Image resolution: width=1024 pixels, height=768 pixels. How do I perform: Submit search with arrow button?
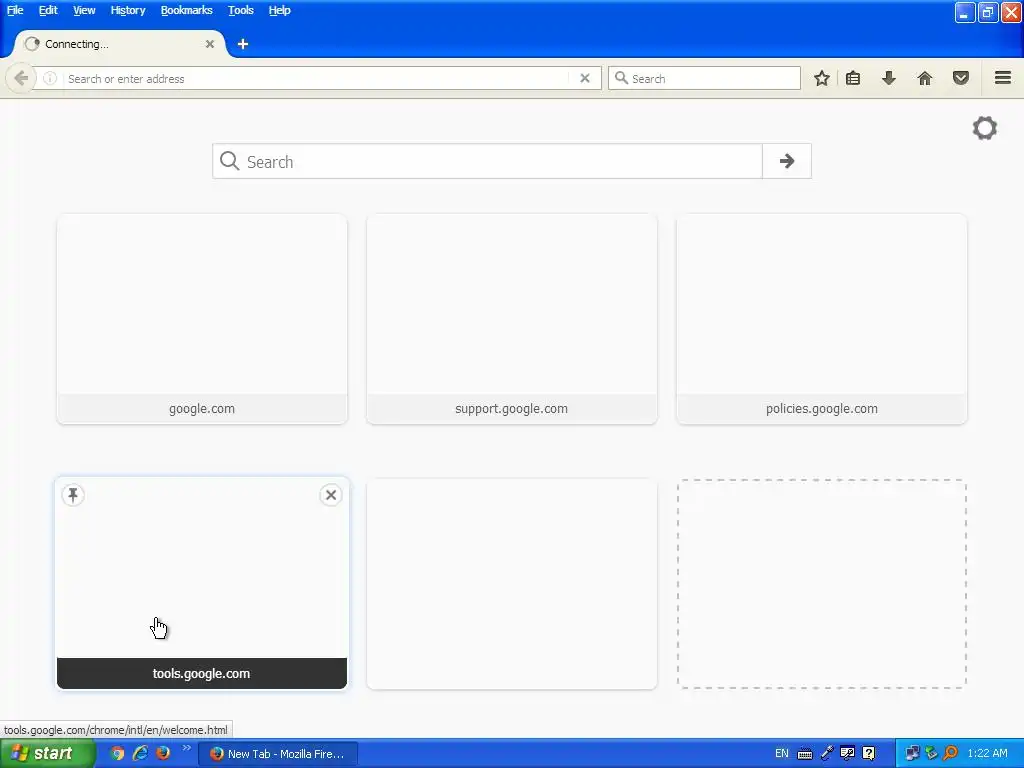coord(787,161)
